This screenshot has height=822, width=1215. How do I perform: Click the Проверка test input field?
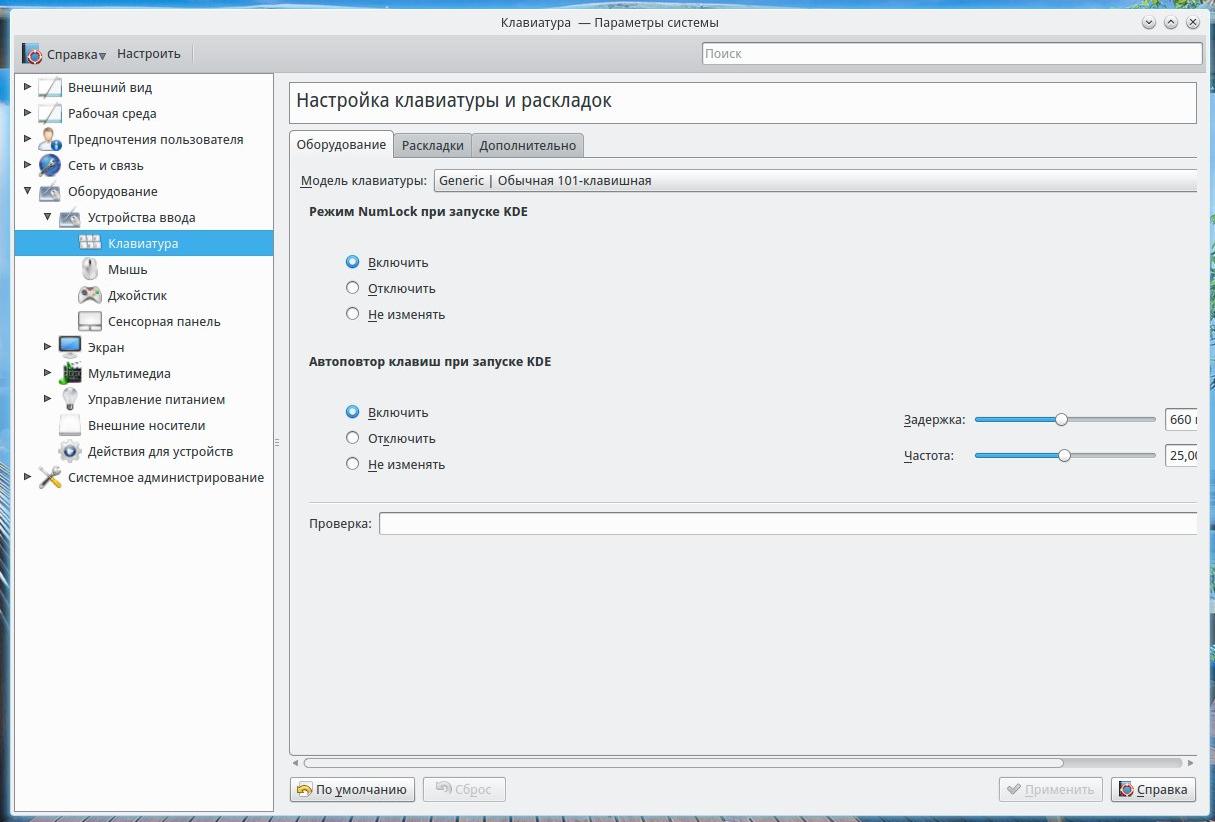pos(788,524)
